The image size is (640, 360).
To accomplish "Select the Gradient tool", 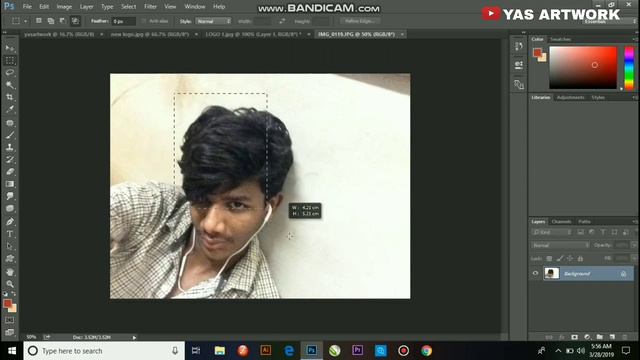I will coord(10,184).
